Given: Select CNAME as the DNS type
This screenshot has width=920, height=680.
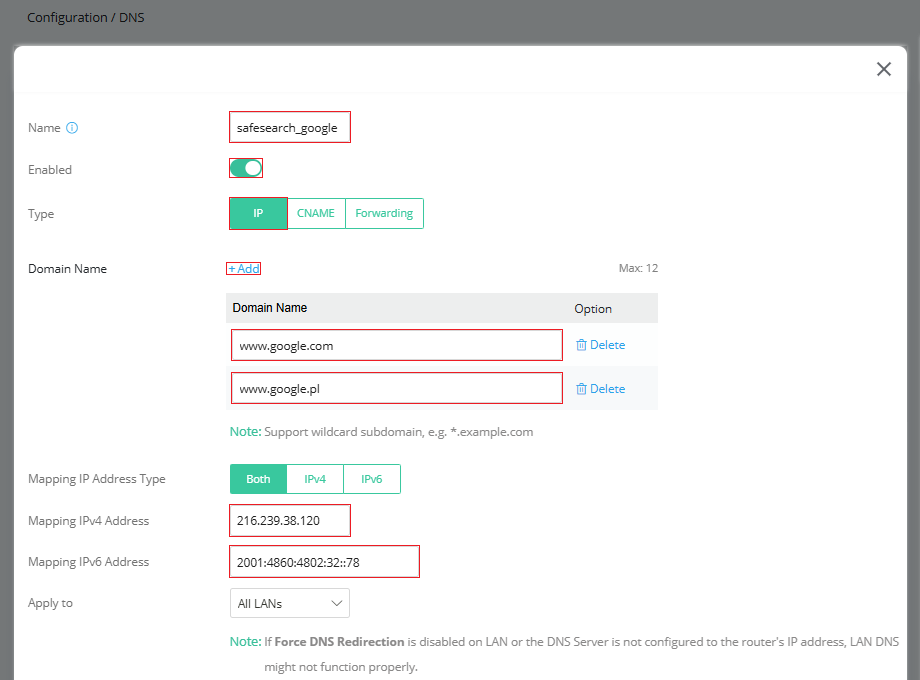Looking at the screenshot, I should tap(316, 214).
